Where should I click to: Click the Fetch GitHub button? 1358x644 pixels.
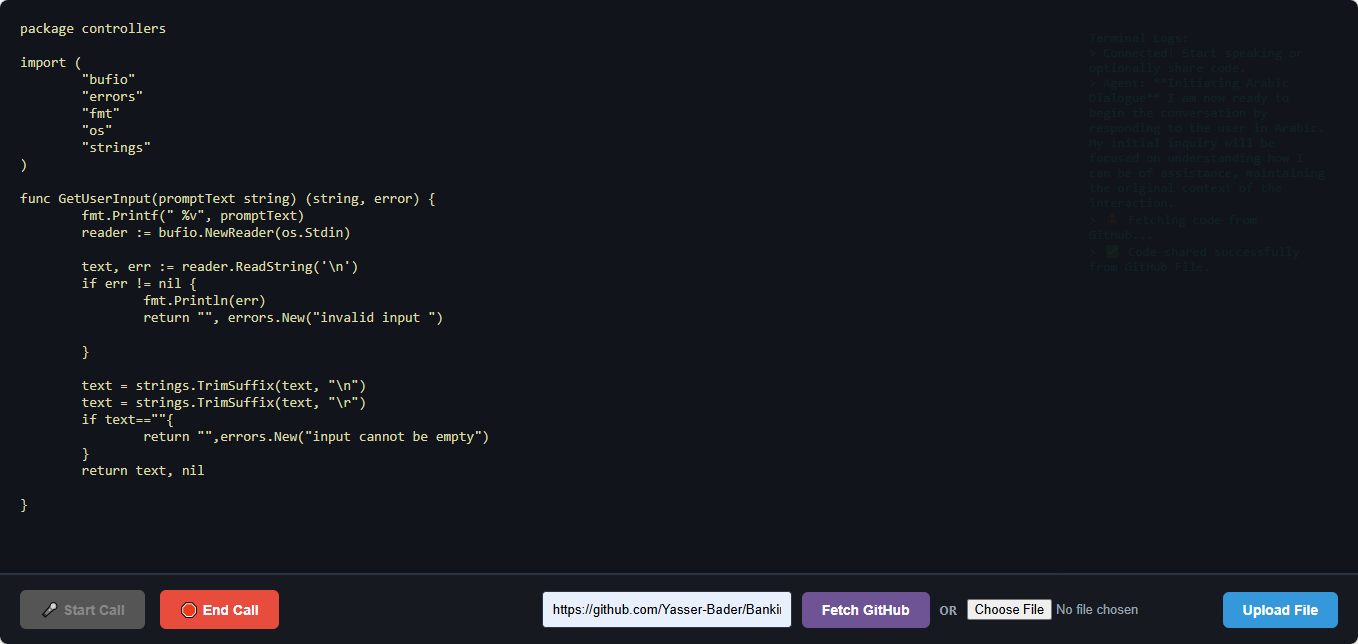pos(866,610)
